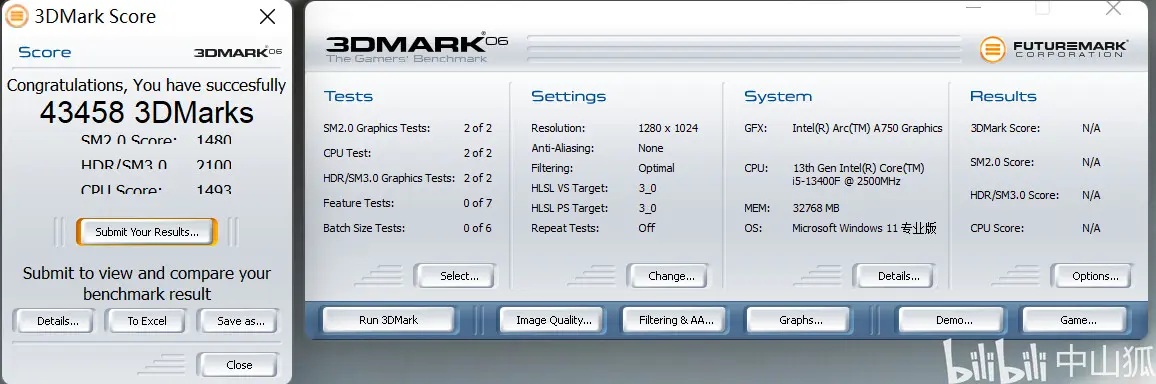Click the Anti-Aliasing None value
The height and width of the screenshot is (384, 1156).
(x=651, y=148)
